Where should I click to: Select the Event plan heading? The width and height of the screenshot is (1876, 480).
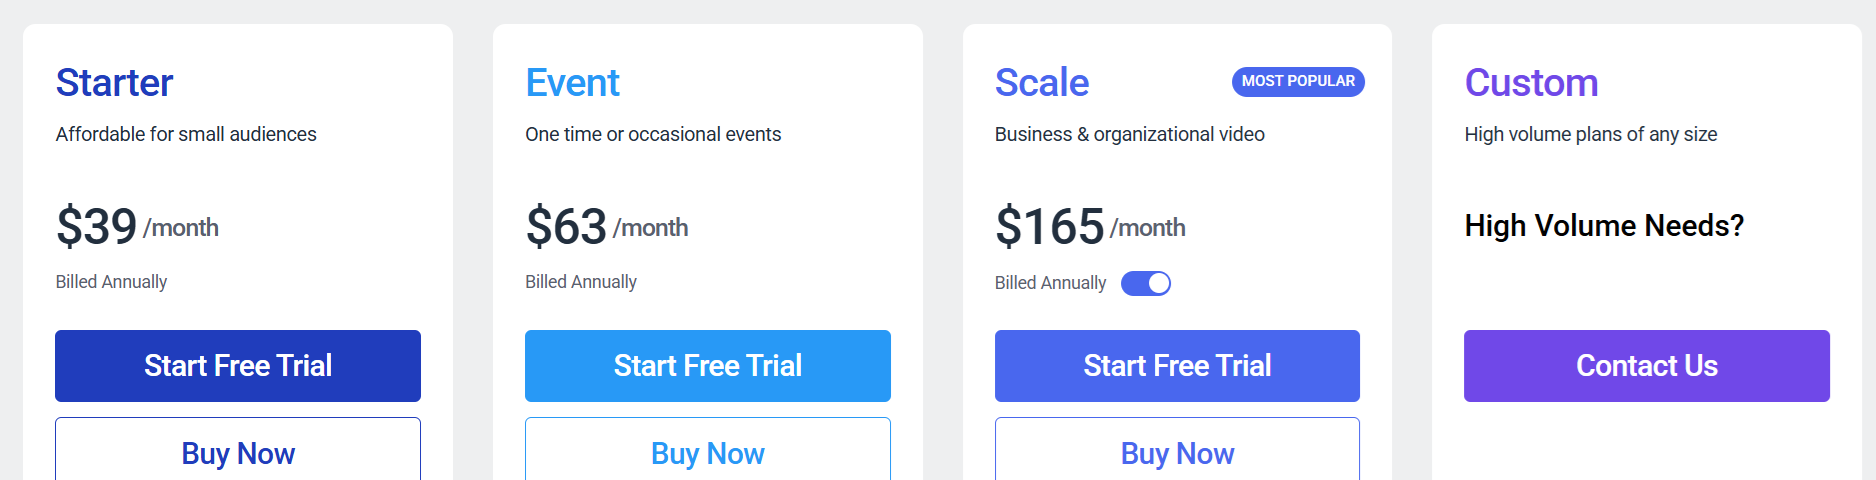coord(573,83)
